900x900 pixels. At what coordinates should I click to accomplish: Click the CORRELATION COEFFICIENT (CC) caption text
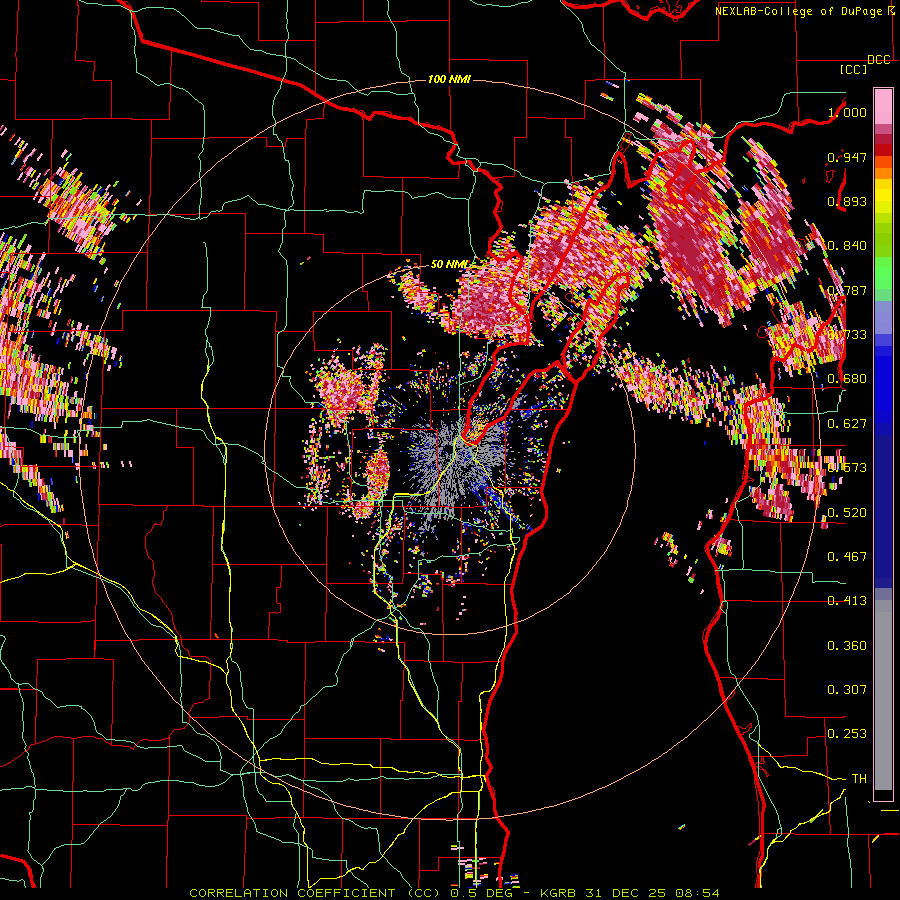(x=315, y=893)
